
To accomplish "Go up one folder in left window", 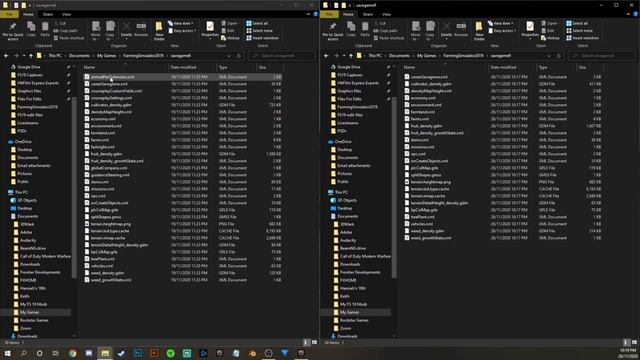I will pos(31,56).
